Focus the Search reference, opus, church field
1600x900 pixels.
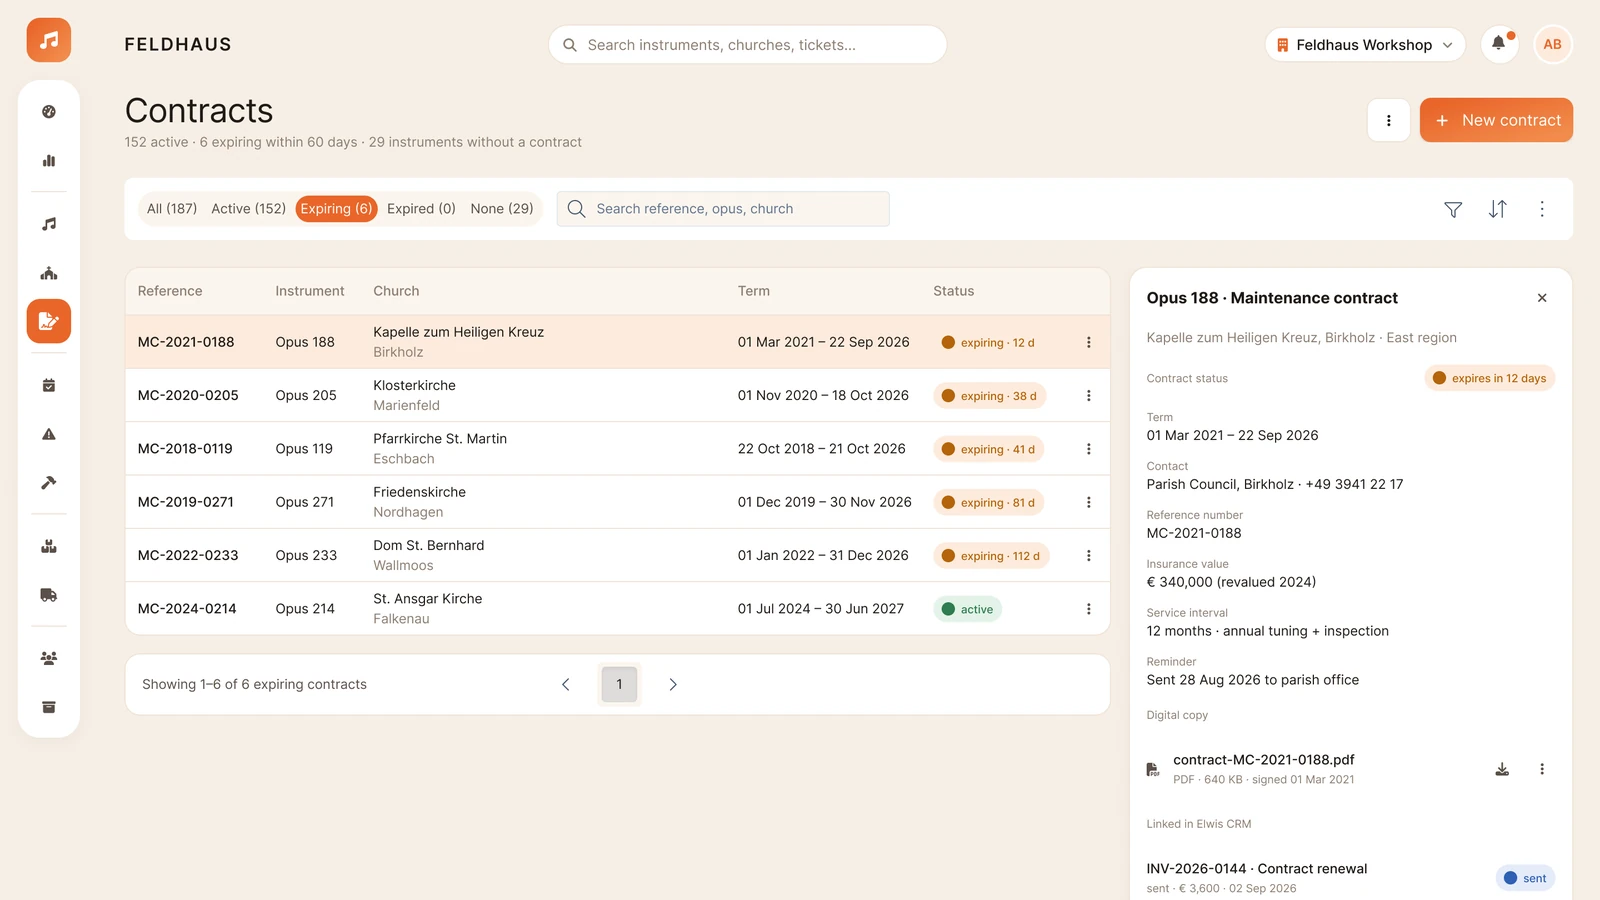coord(723,209)
